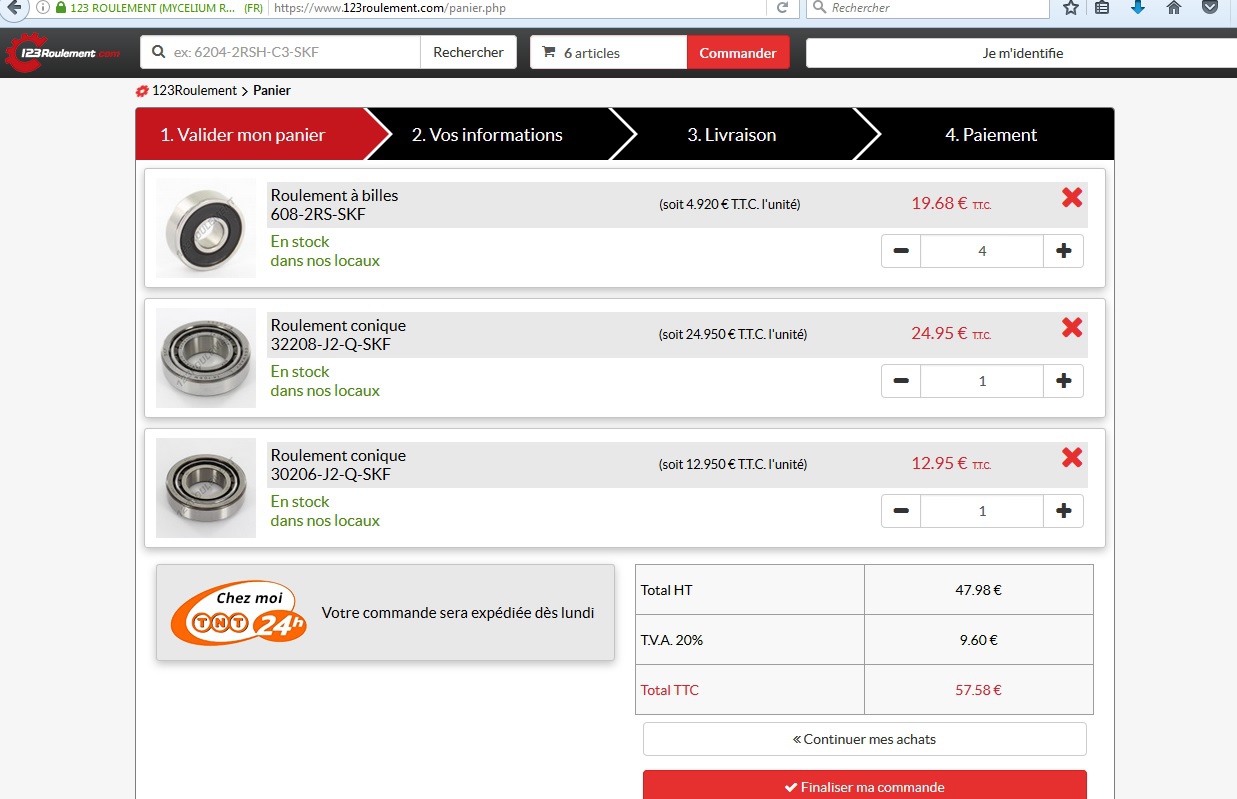
Task: Click 123Roulement breadcrumb link
Action: (194, 91)
